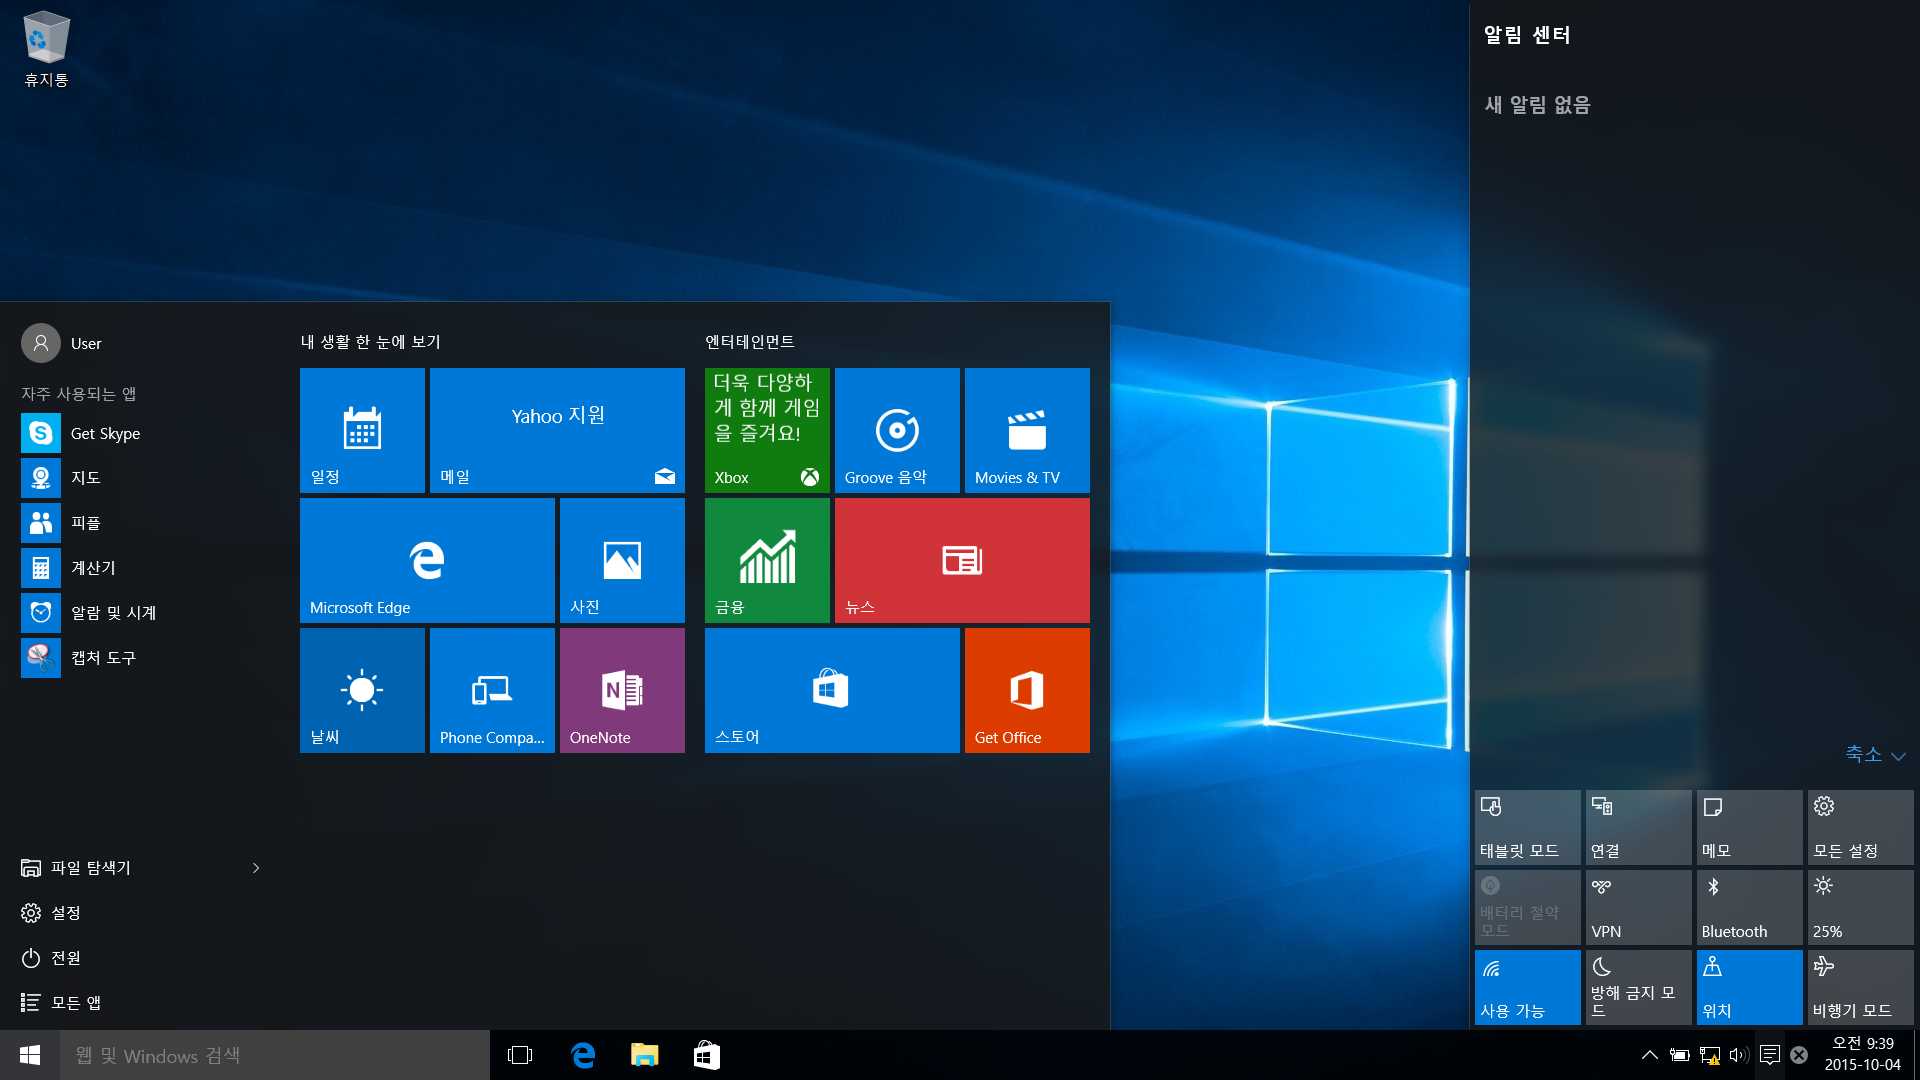Toggle Bluetooth quick action

click(1749, 907)
